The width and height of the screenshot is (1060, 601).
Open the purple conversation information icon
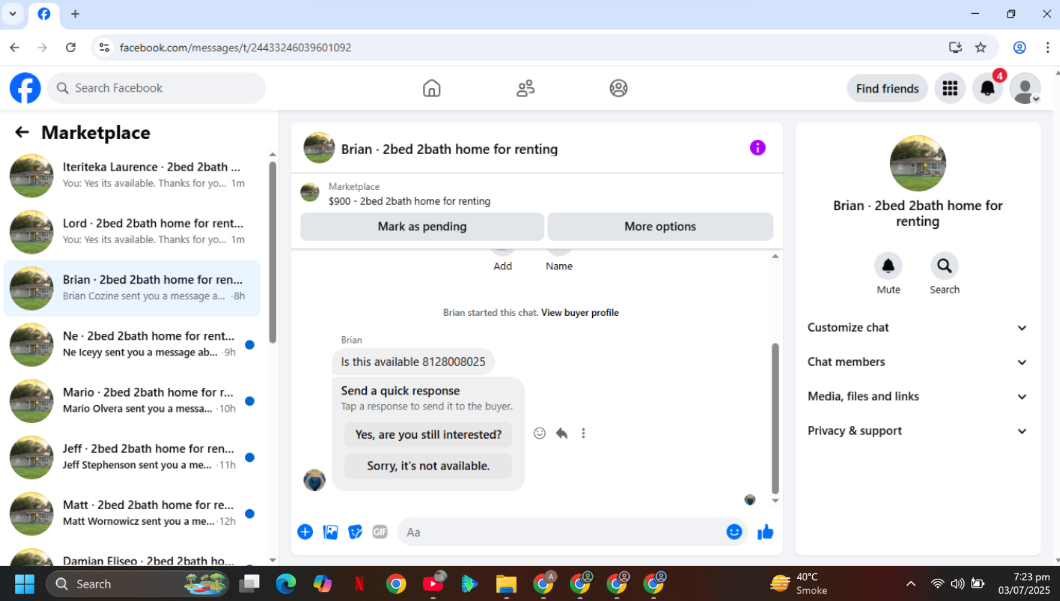757,148
